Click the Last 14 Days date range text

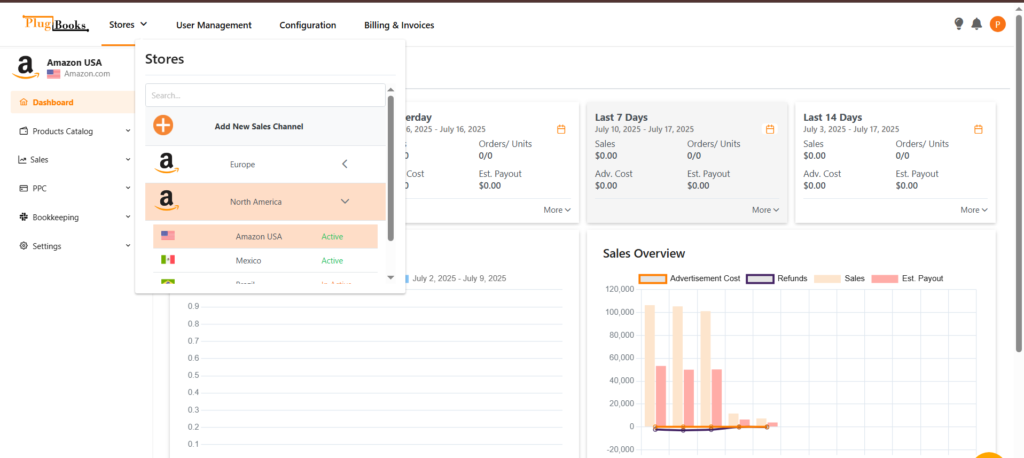851,129
